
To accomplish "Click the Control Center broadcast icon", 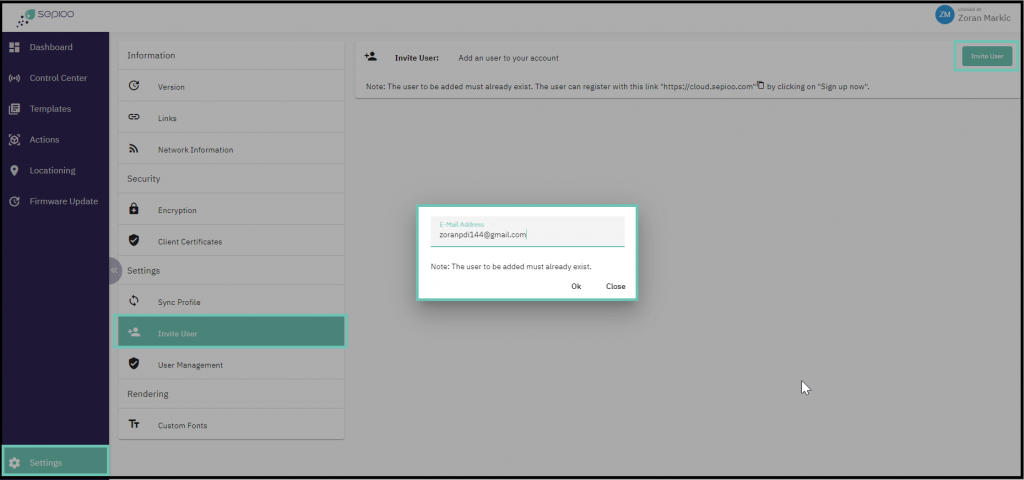I will [15, 78].
